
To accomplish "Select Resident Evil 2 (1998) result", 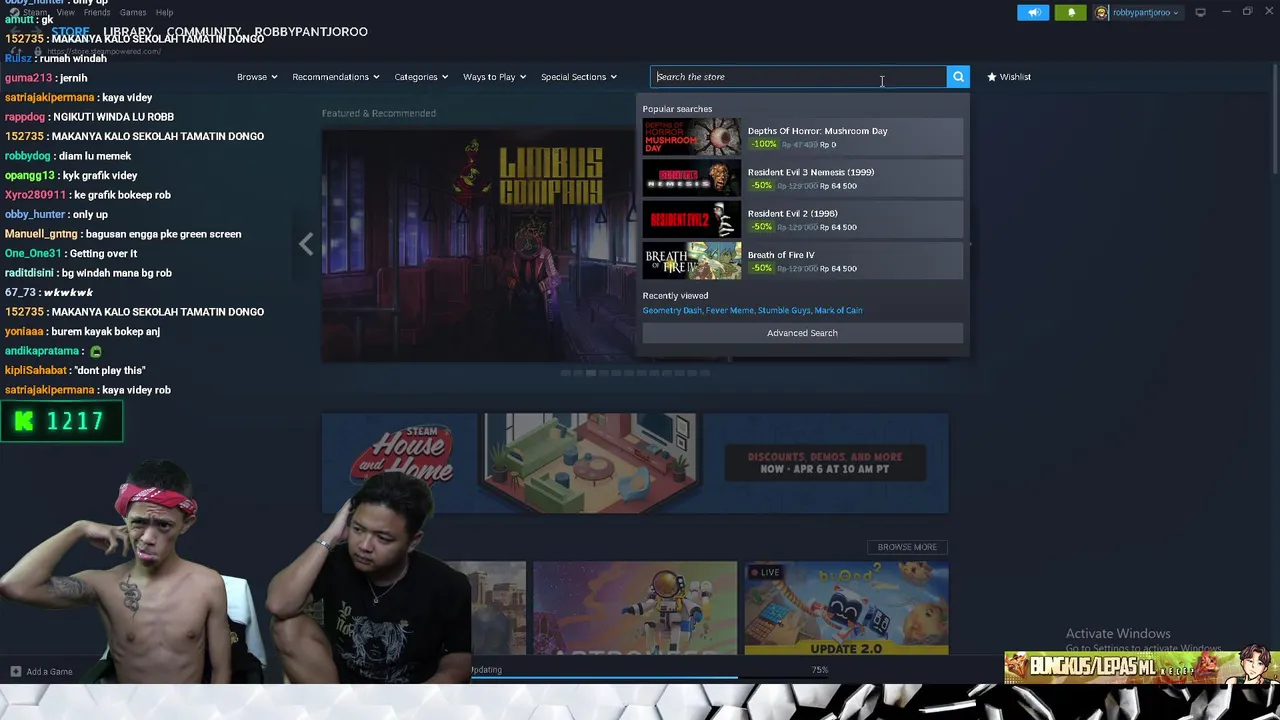I will click(x=802, y=220).
